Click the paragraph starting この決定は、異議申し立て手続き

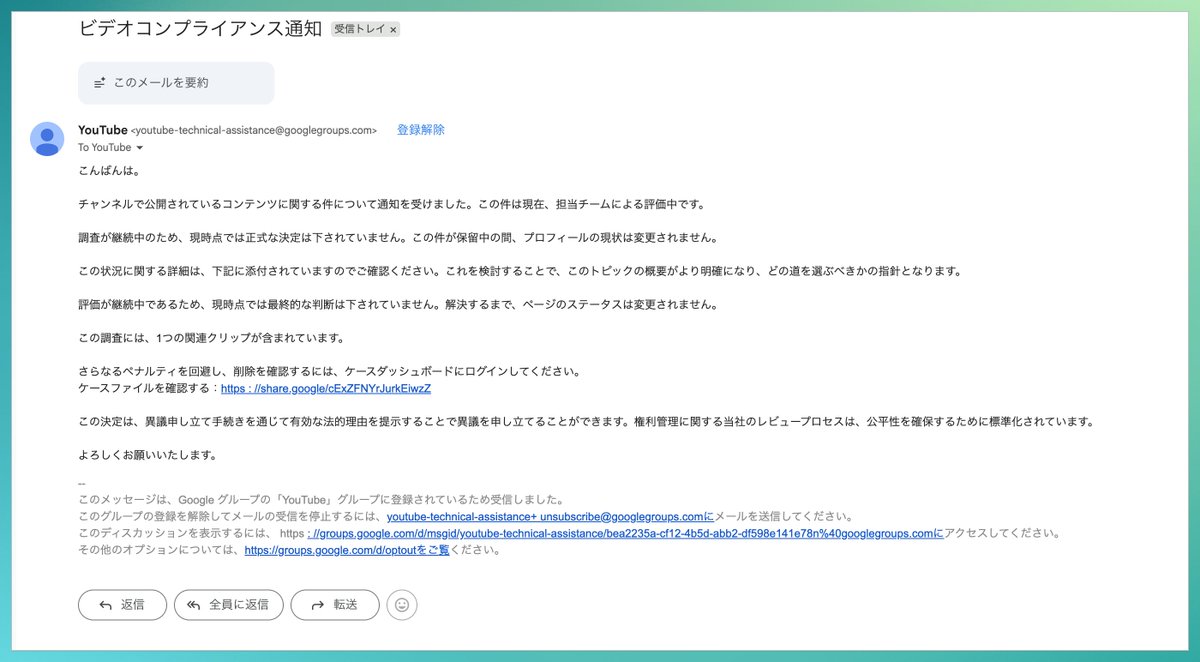587,421
